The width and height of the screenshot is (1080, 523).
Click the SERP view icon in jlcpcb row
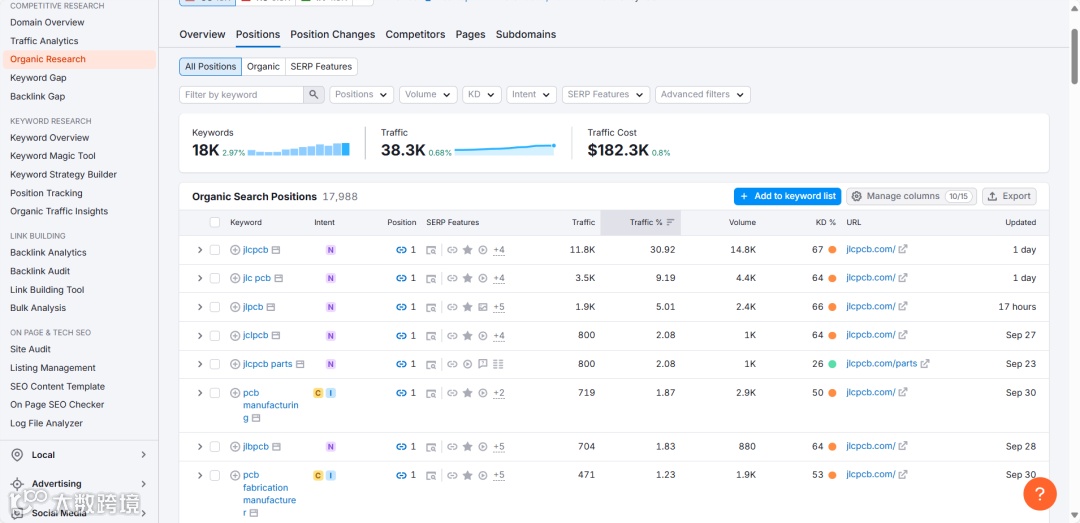click(x=431, y=250)
